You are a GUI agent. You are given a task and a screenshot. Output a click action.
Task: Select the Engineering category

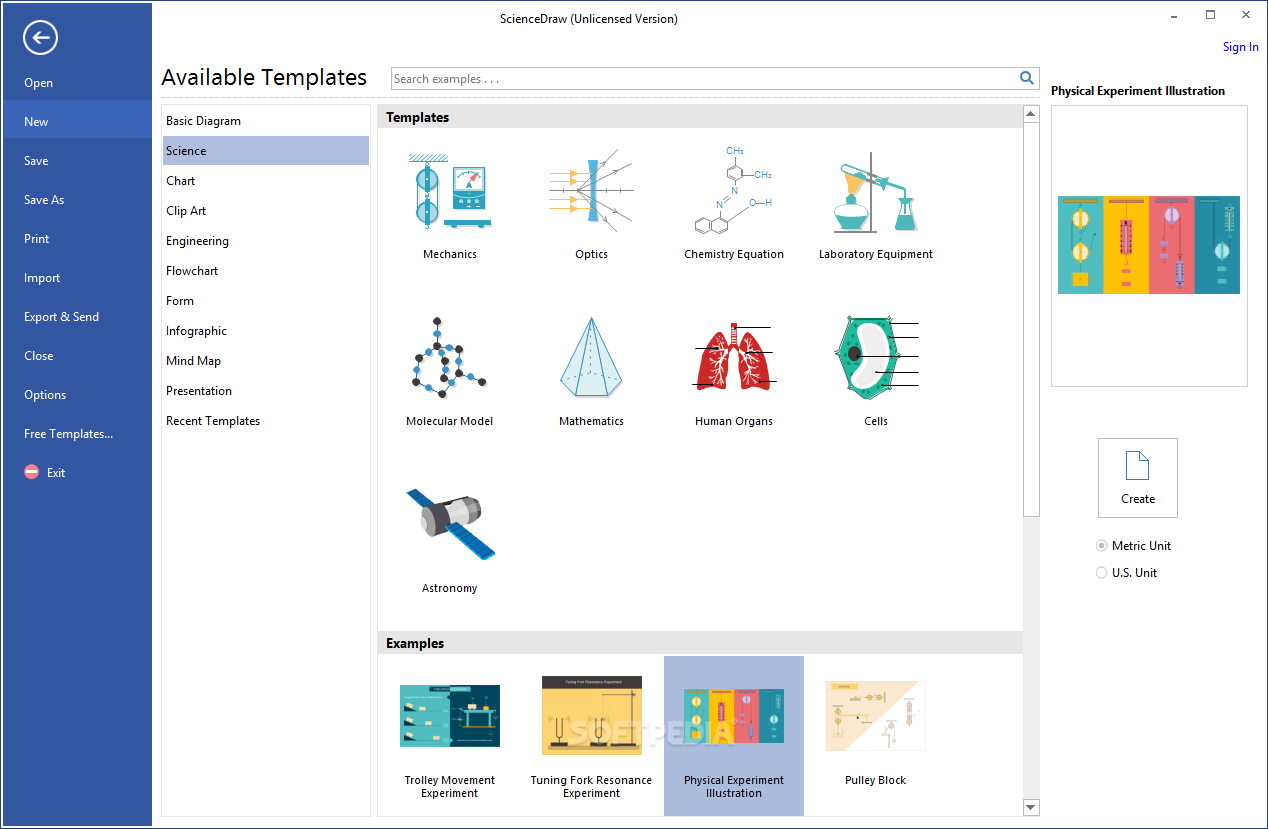tap(266, 241)
